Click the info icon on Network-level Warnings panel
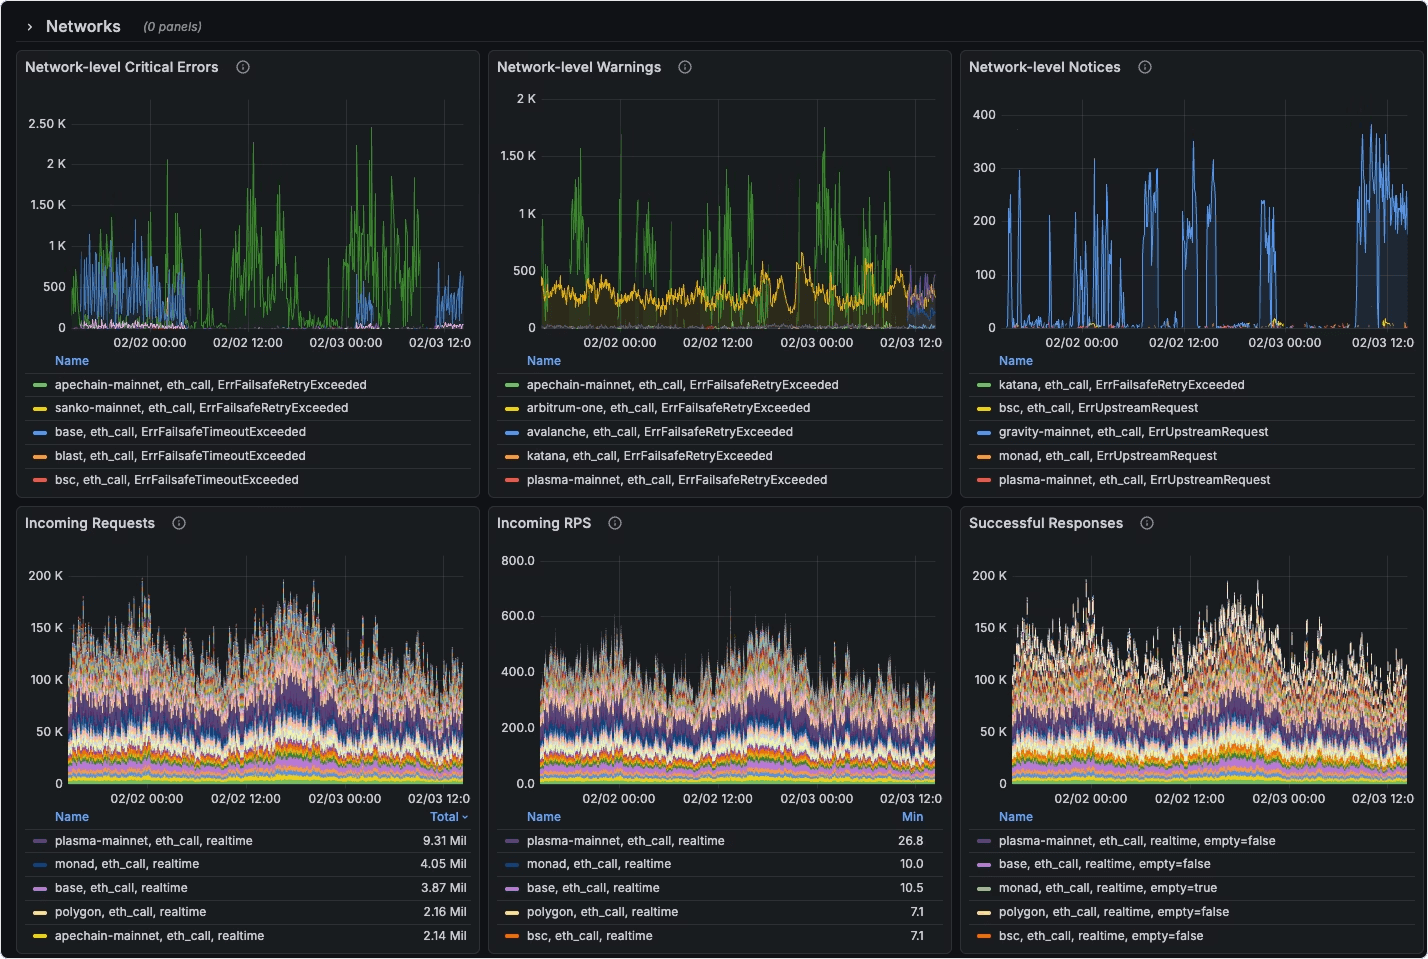Screen dimensions: 1428x959 click(685, 67)
